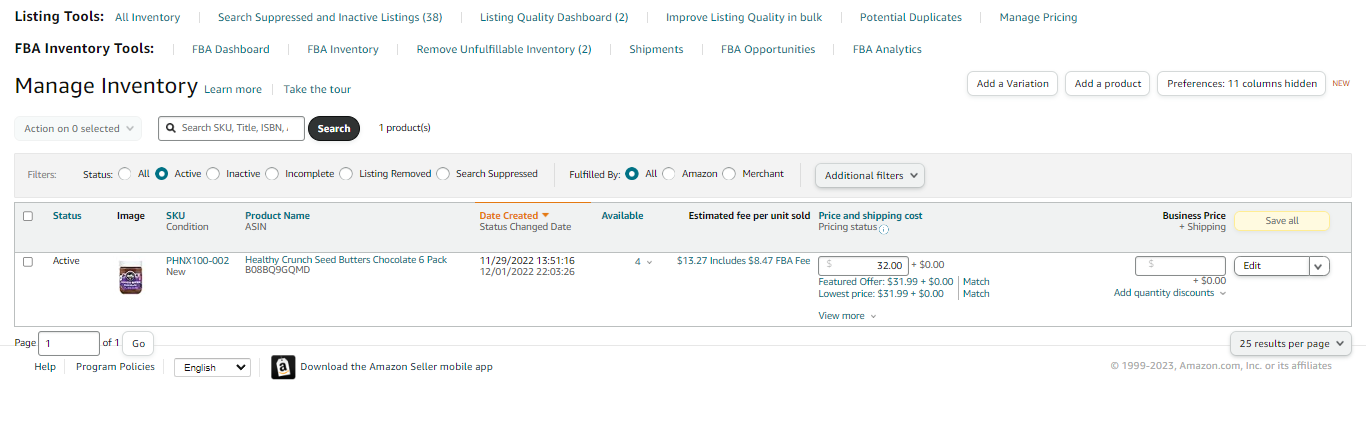The image size is (1366, 426).
Task: Click the Amazon Seller mobile app icon
Action: (x=283, y=367)
